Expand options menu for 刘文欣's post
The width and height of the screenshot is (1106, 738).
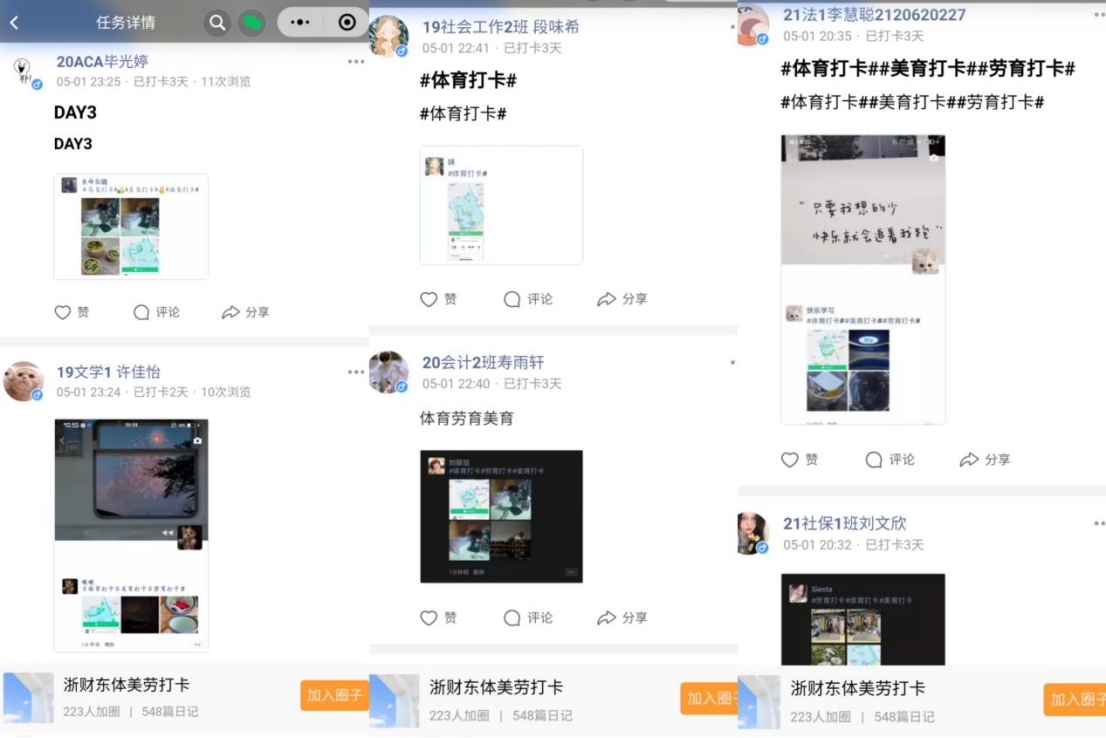click(1099, 523)
